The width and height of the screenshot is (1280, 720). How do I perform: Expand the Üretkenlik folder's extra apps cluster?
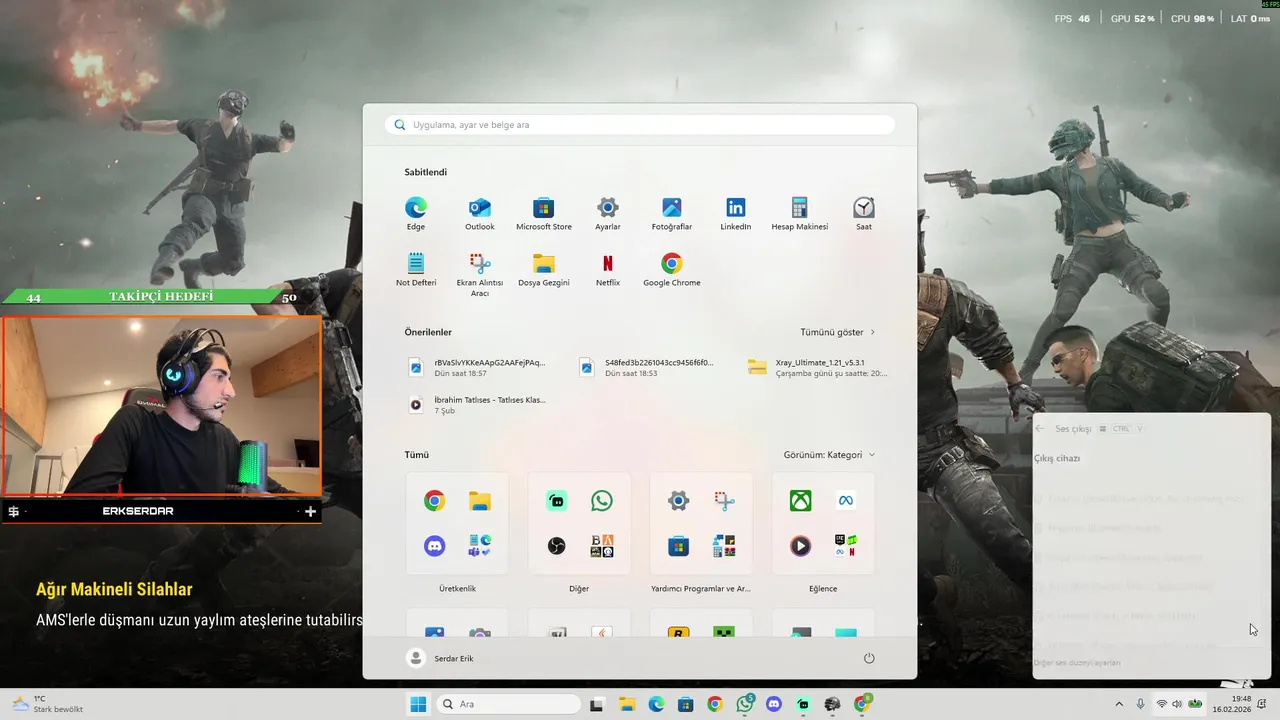480,546
